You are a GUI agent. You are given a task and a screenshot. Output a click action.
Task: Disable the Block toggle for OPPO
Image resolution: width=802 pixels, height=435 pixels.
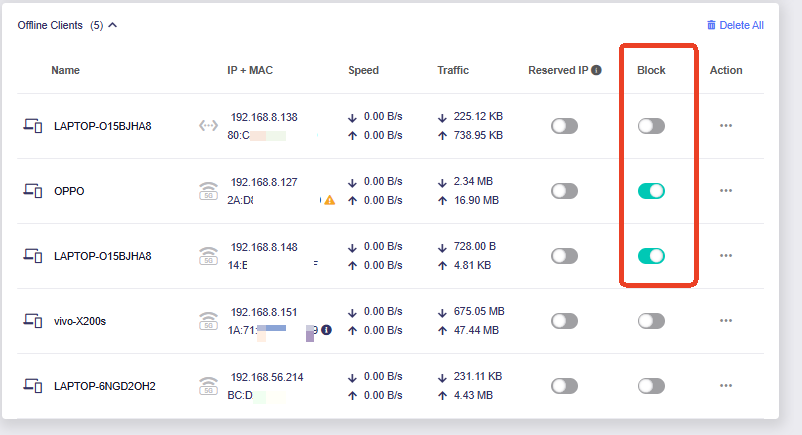pyautogui.click(x=651, y=191)
